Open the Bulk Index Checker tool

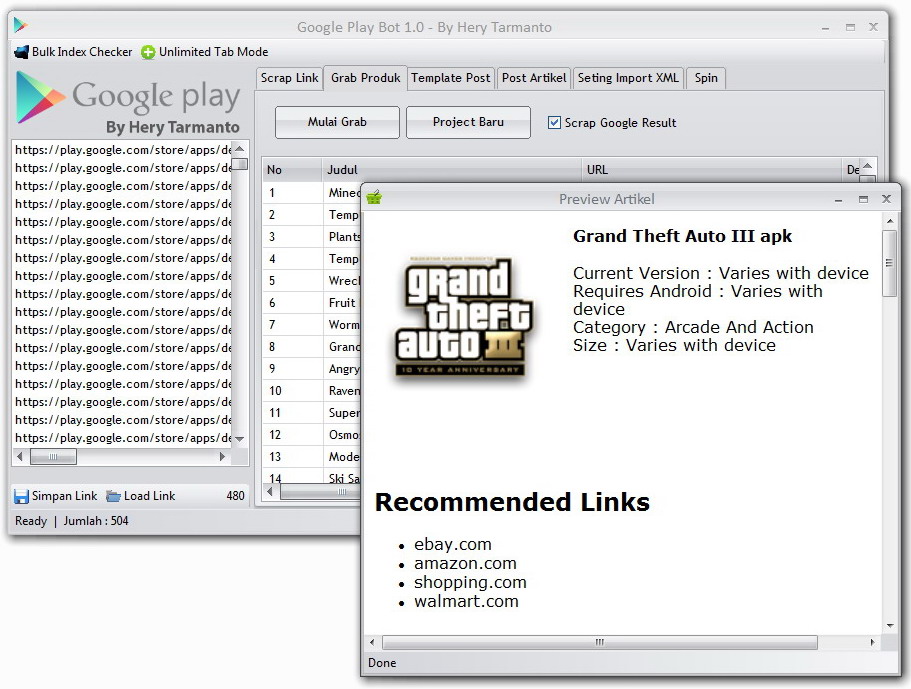[x=74, y=52]
